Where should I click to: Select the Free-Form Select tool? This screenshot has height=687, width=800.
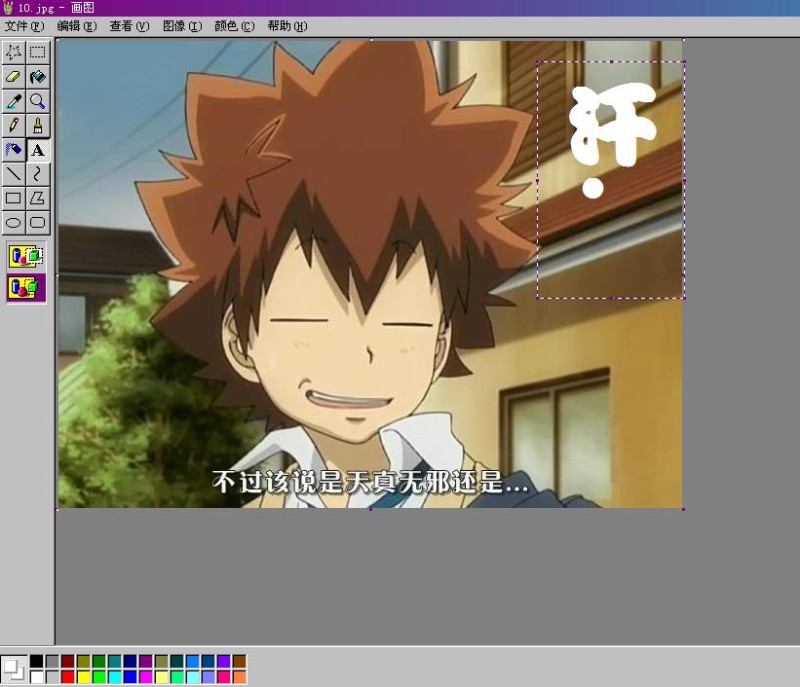(13, 52)
